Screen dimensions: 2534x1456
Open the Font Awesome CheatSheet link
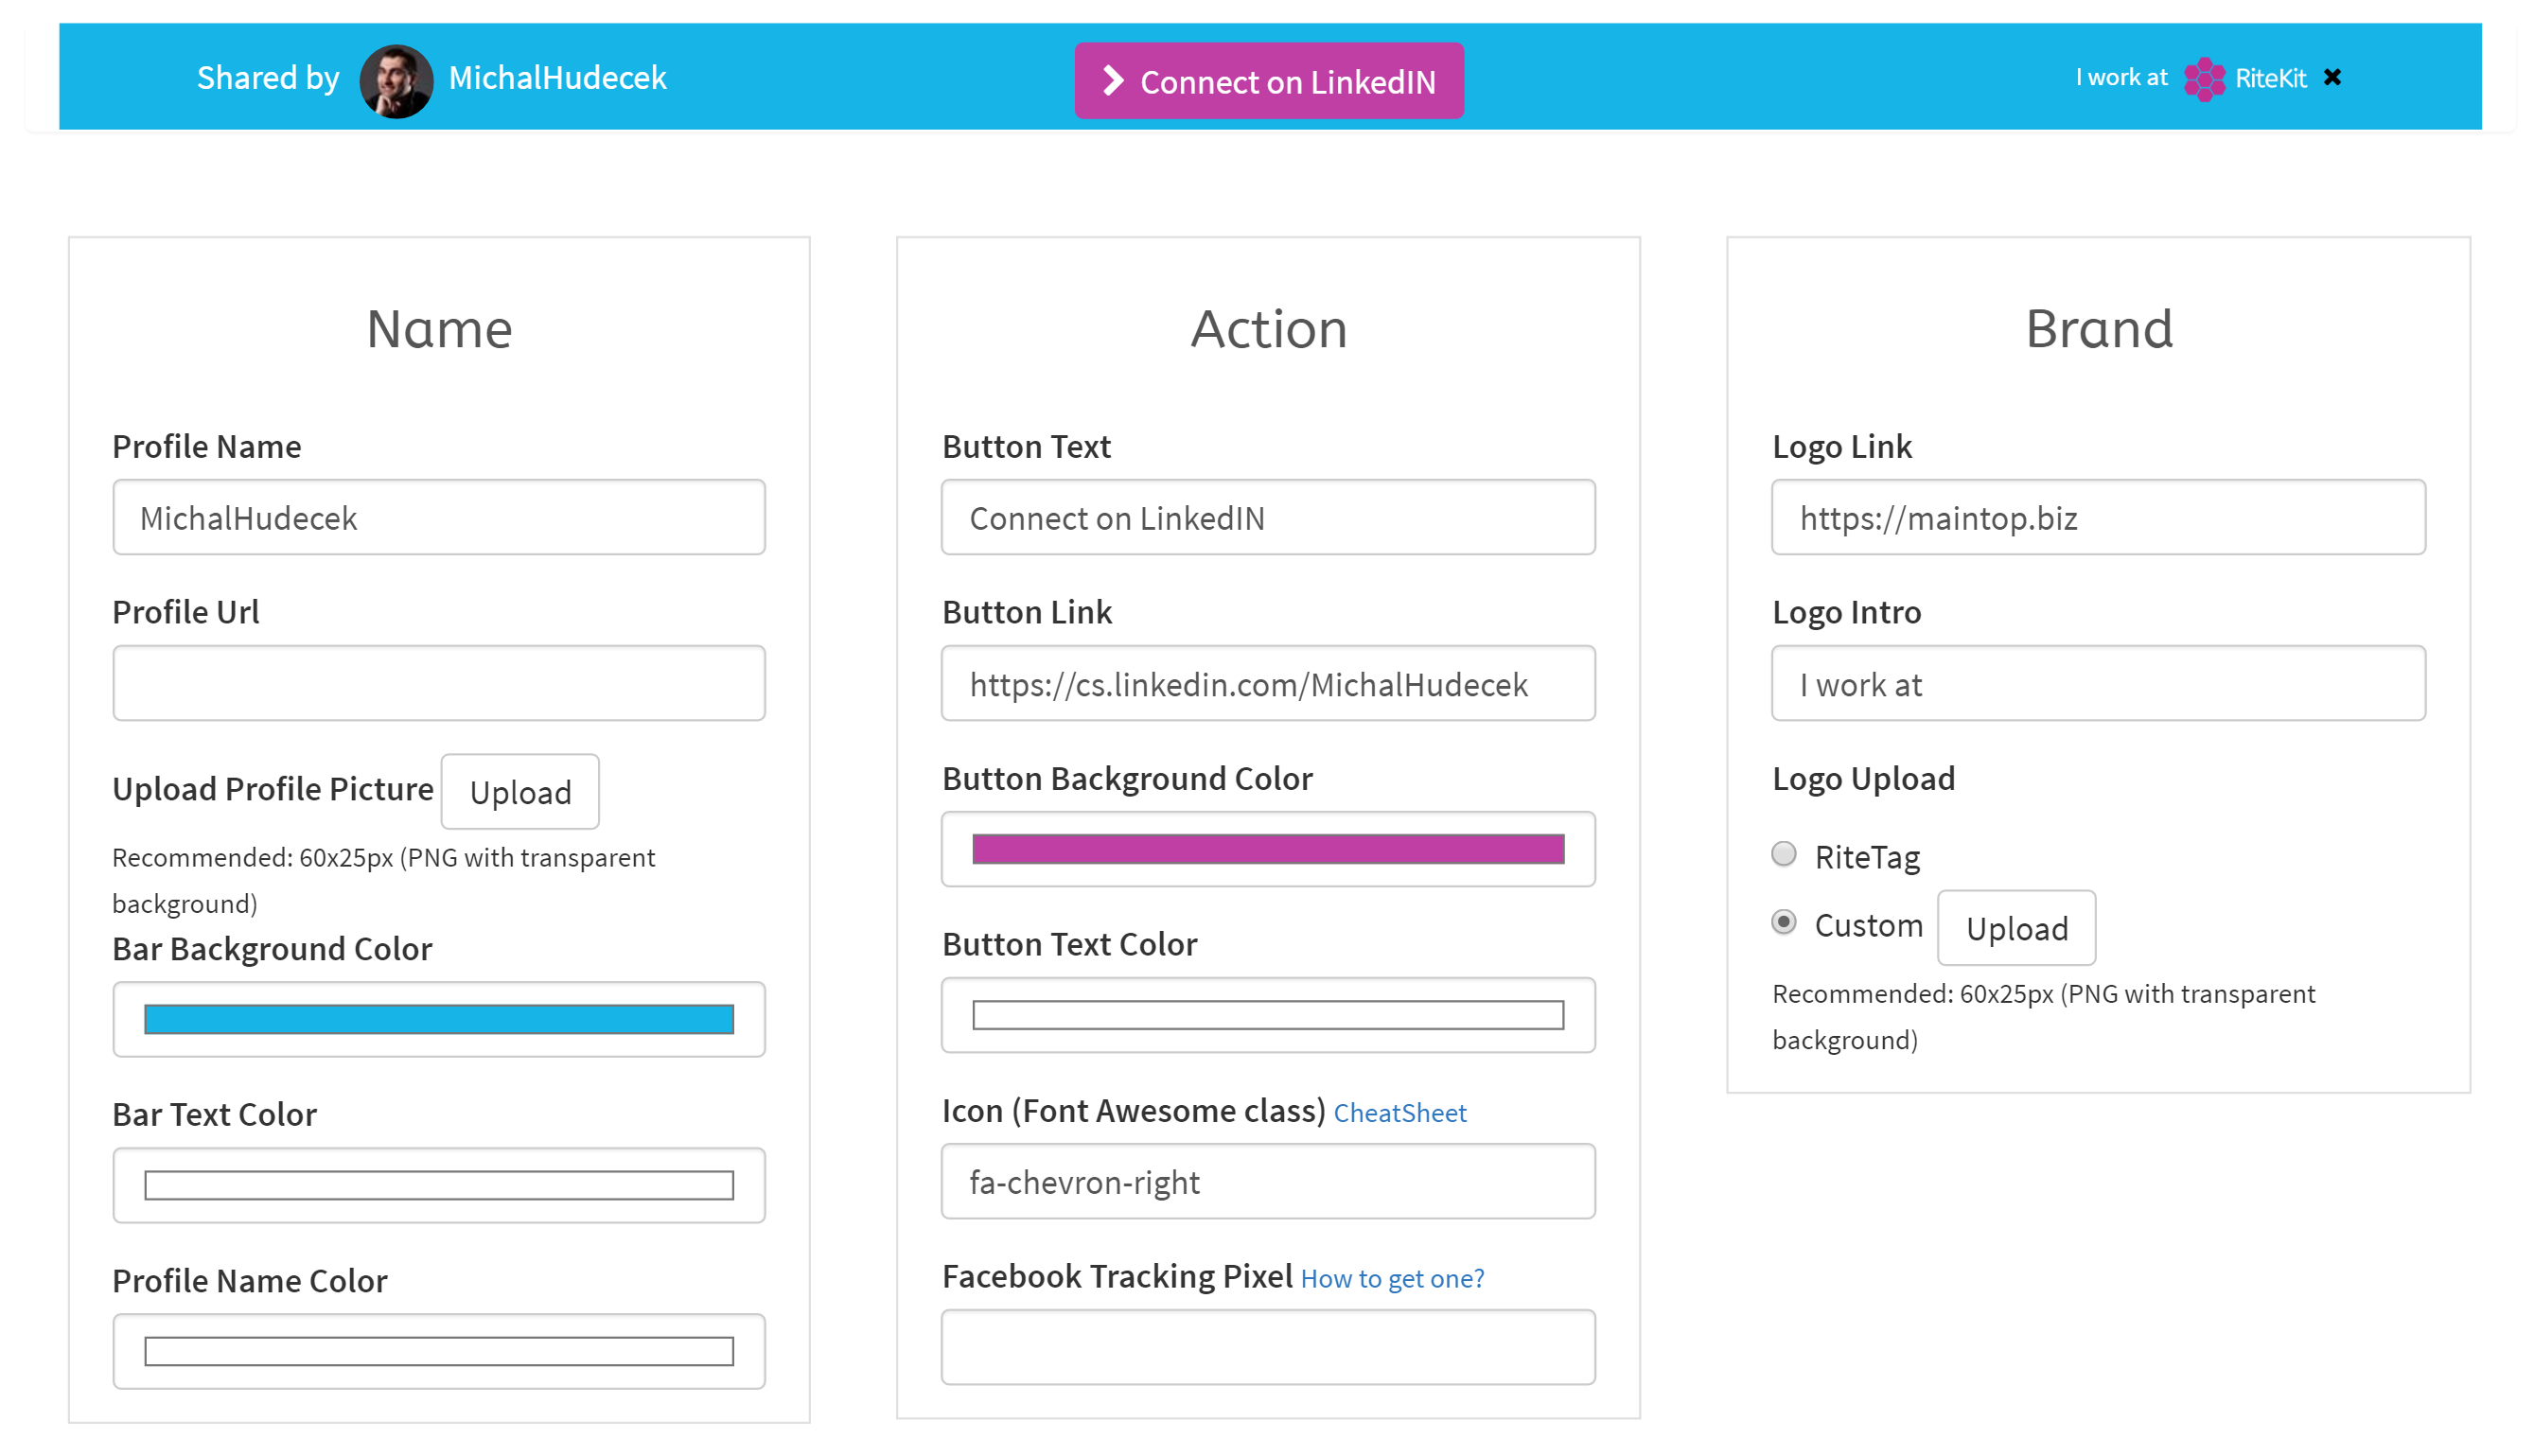(1400, 1113)
